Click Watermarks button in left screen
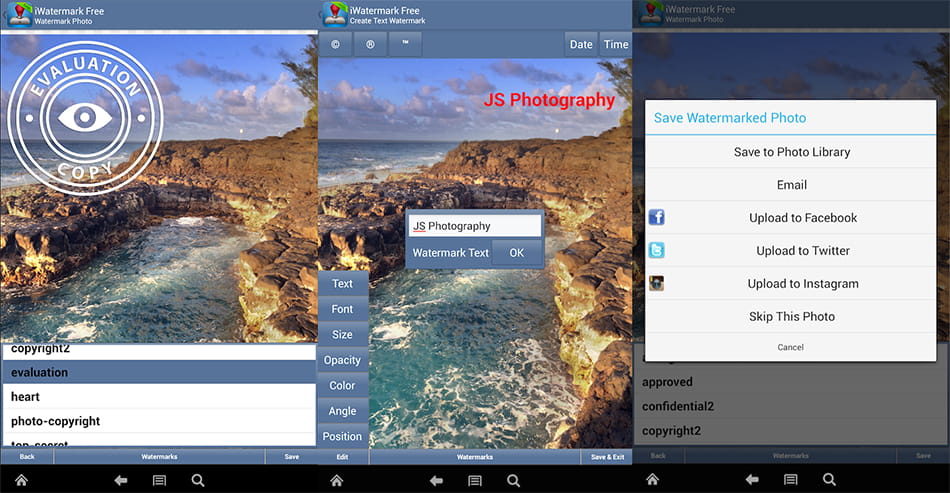 159,457
